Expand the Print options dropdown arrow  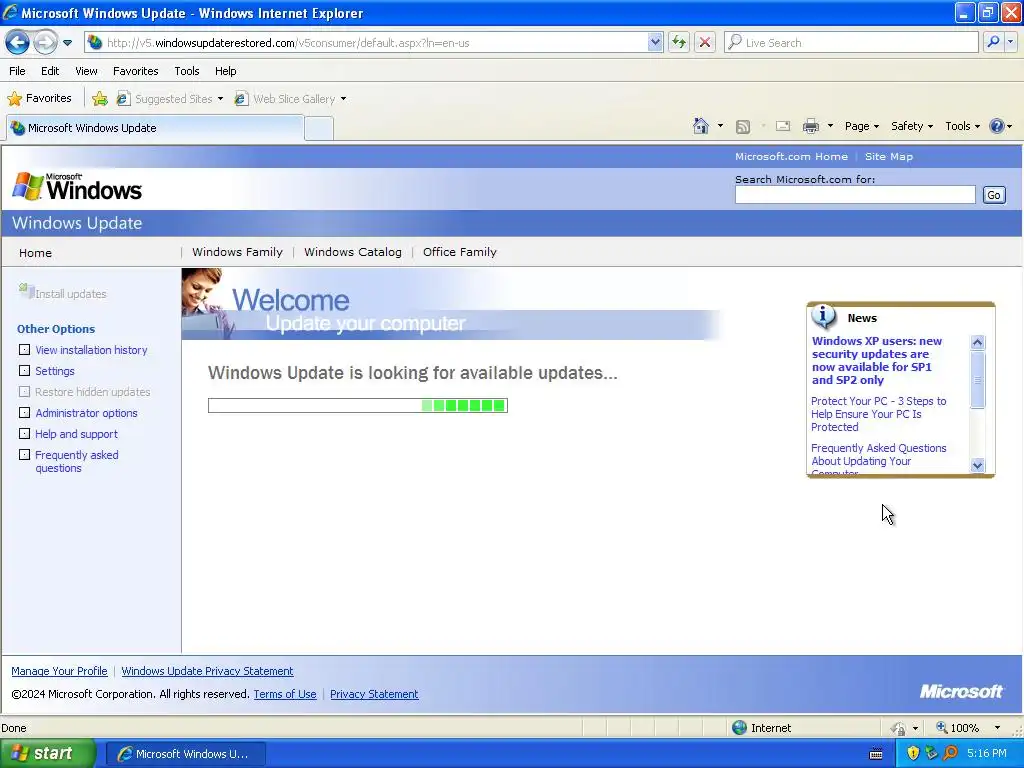pyautogui.click(x=830, y=126)
